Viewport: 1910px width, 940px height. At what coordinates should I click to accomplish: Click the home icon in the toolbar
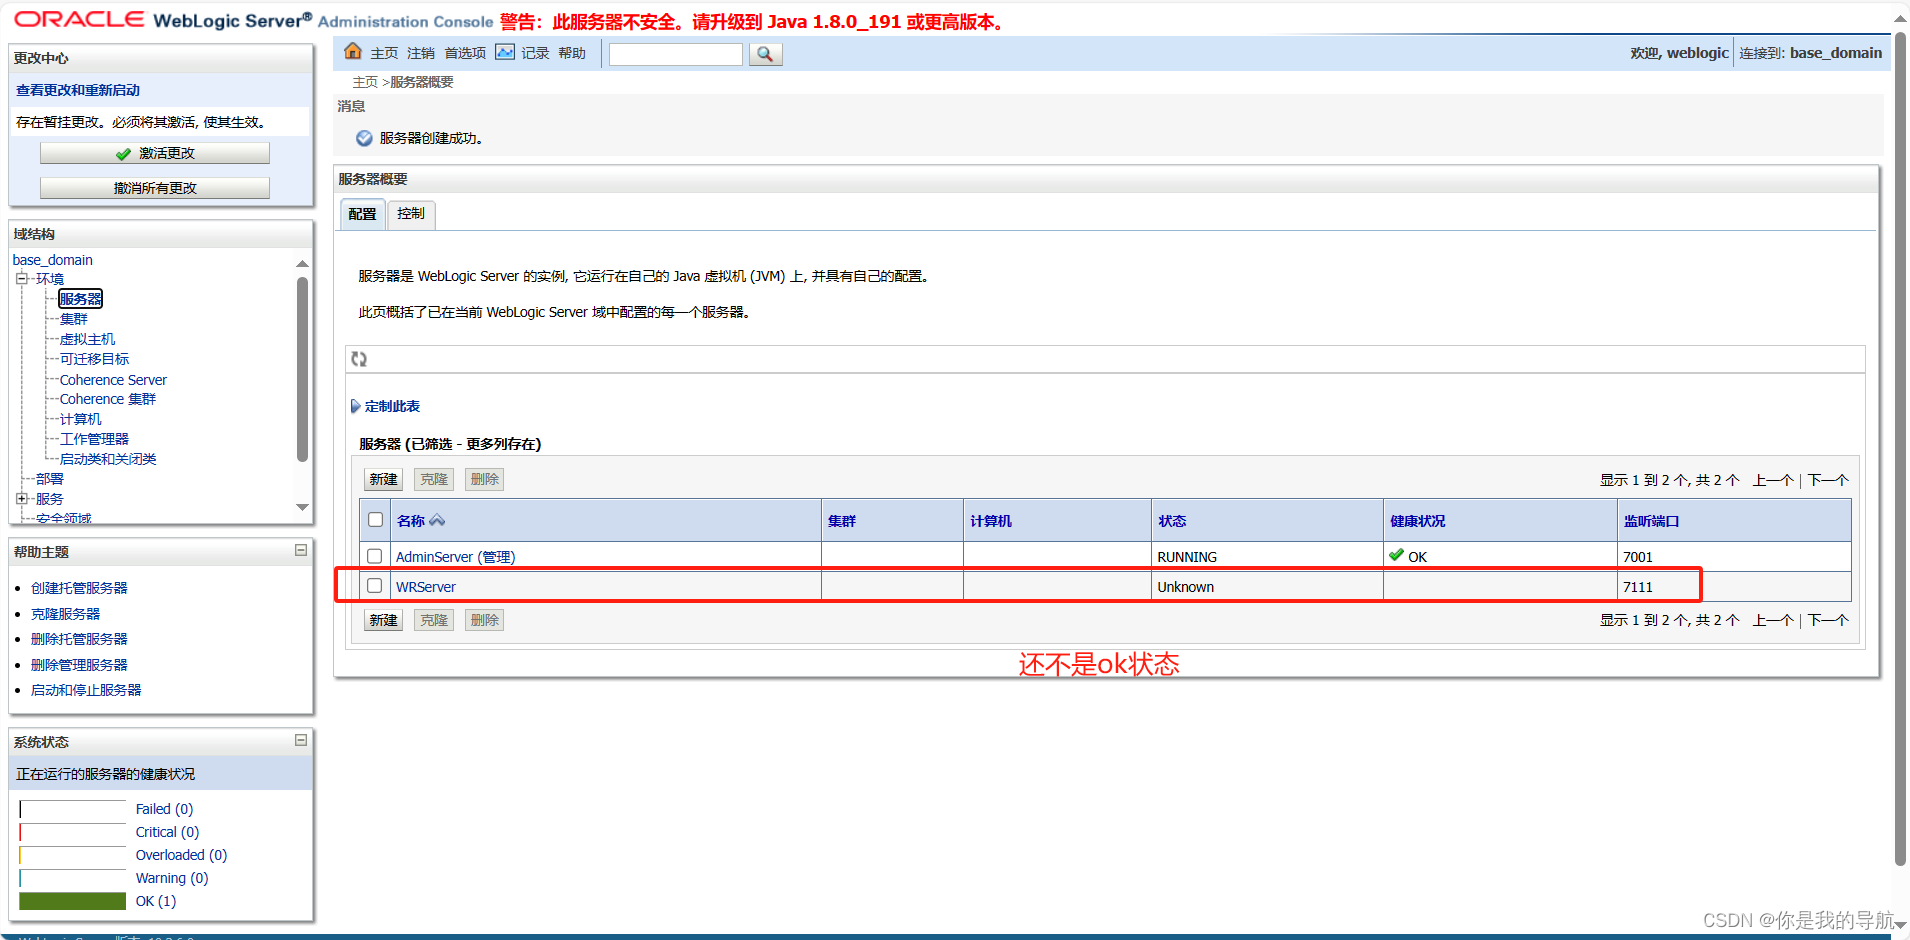[353, 51]
